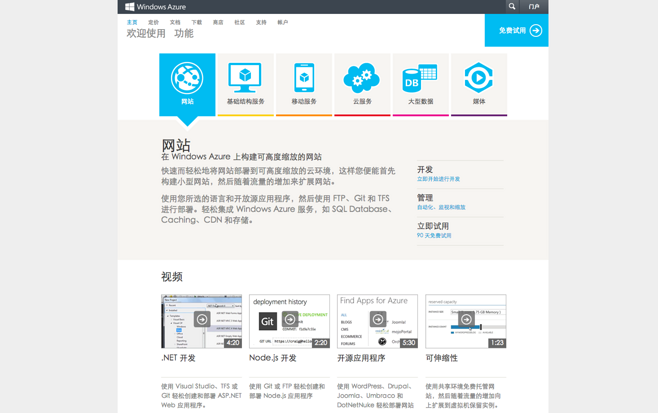The width and height of the screenshot is (658, 413).
Task: Open the 门户 portal button in header
Action: click(x=534, y=7)
